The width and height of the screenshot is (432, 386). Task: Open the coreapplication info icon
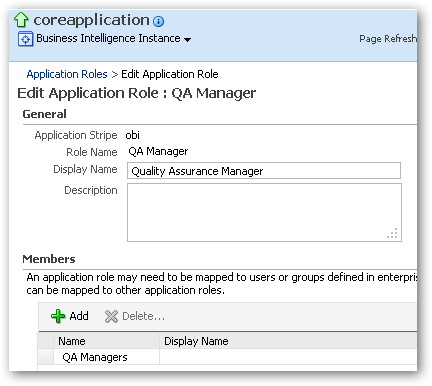[x=158, y=21]
